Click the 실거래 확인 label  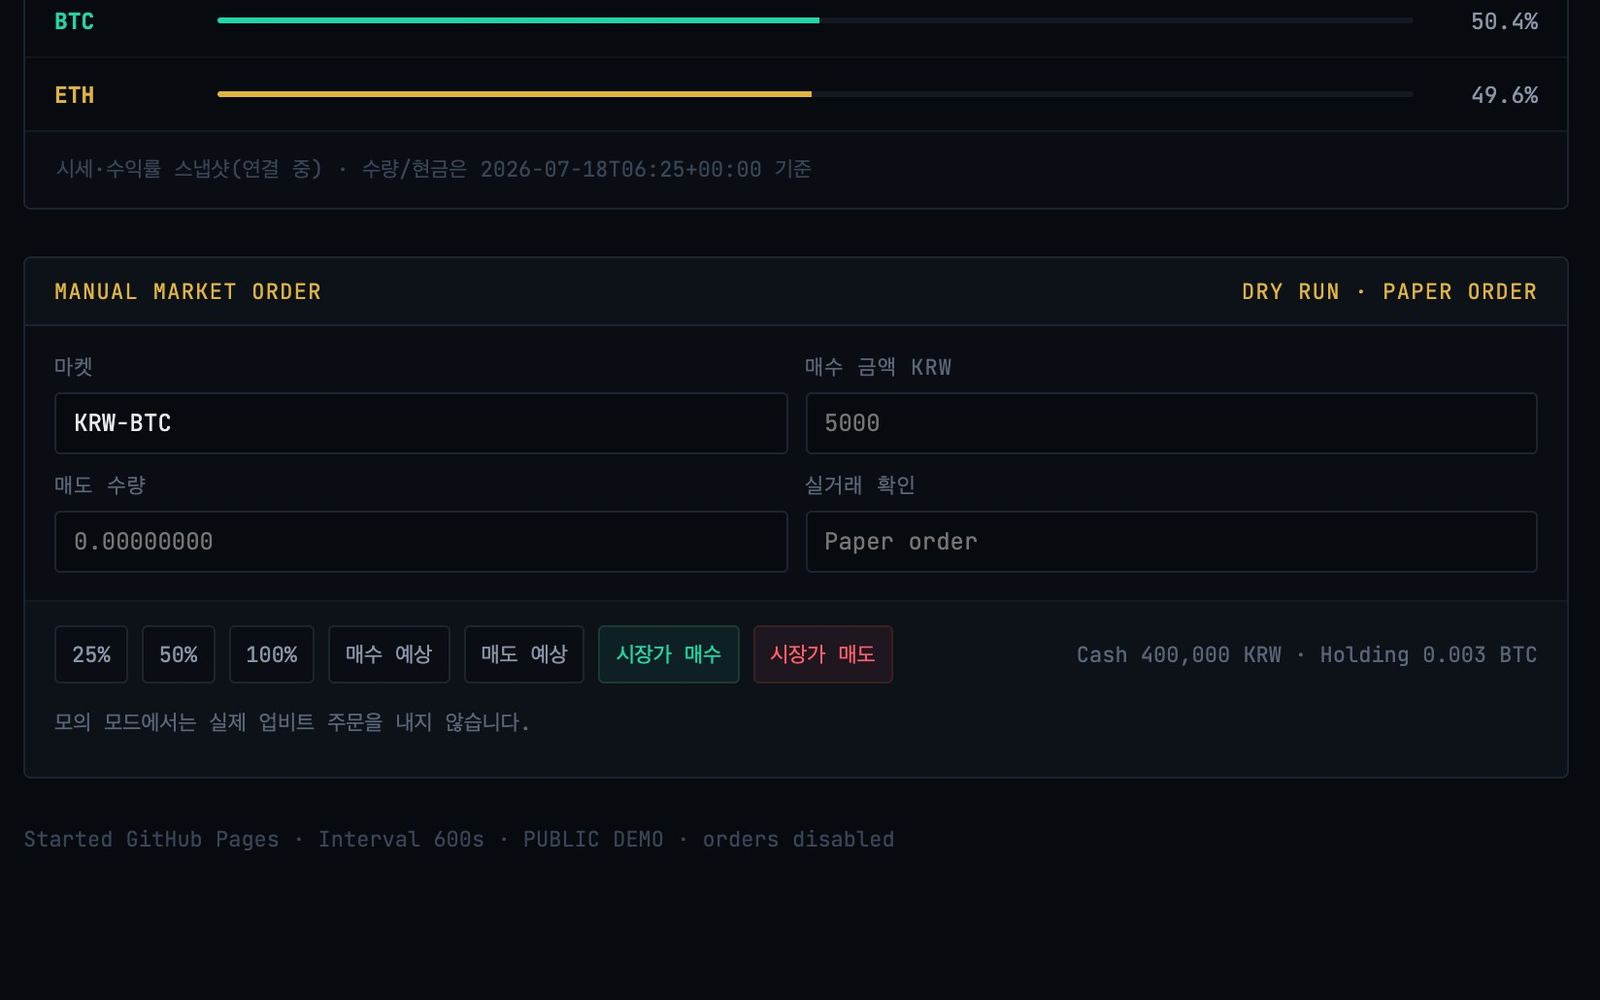(x=860, y=485)
